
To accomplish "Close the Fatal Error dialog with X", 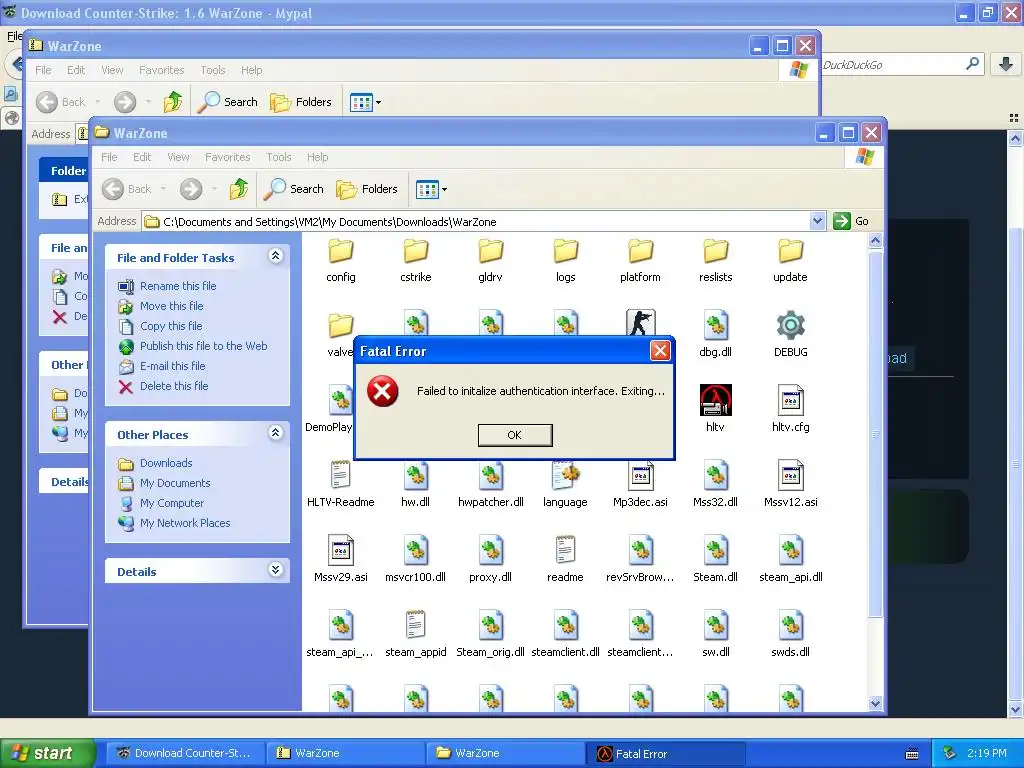I will [x=660, y=351].
